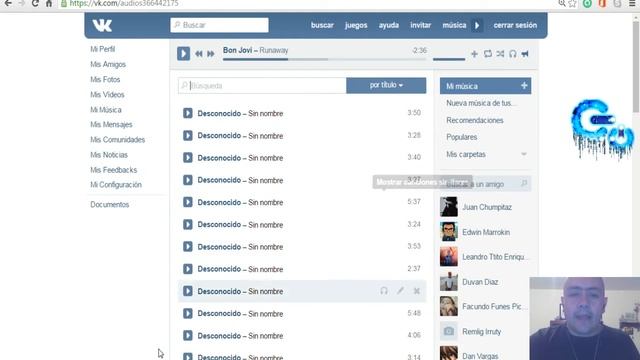640x360 pixels.
Task: Open 'música' in the top menu
Action: point(454,25)
